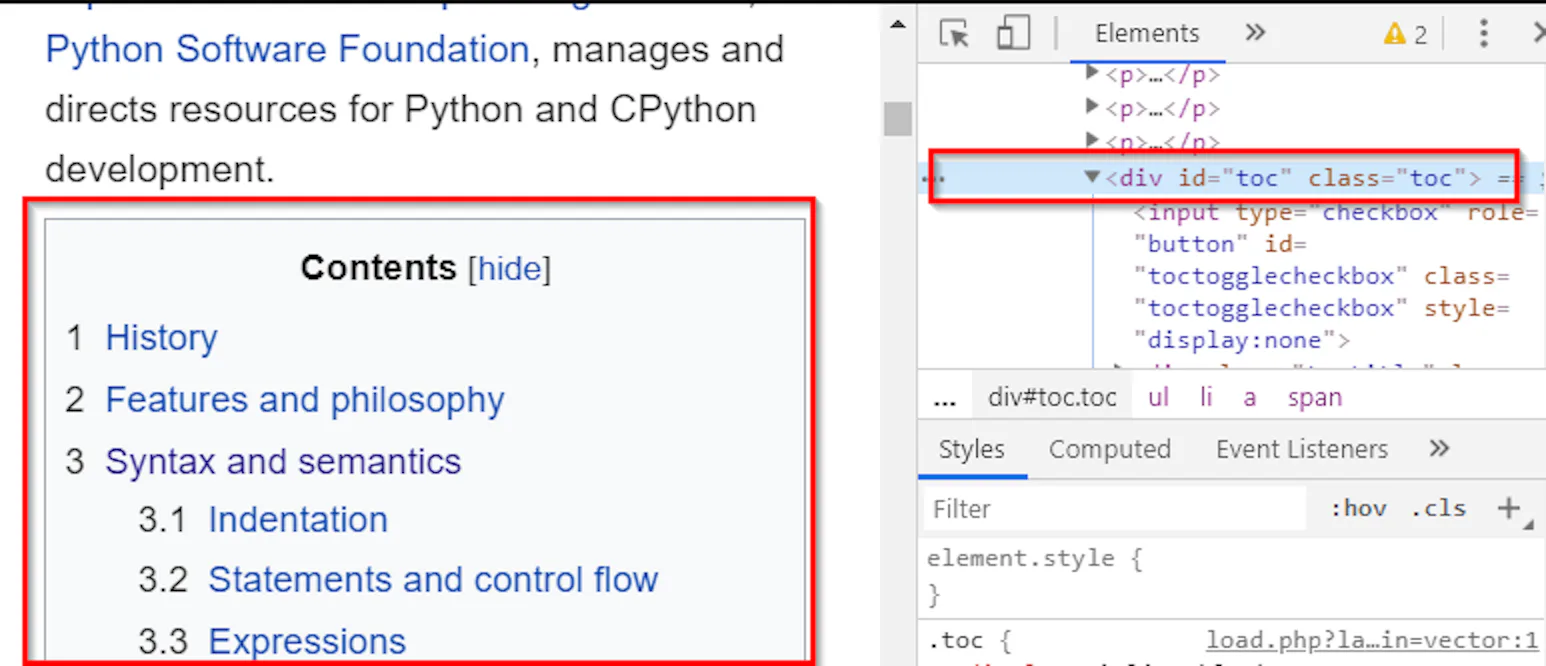The height and width of the screenshot is (666, 1546).
Task: Expand the first collapsed <p> element
Action: point(1093,73)
